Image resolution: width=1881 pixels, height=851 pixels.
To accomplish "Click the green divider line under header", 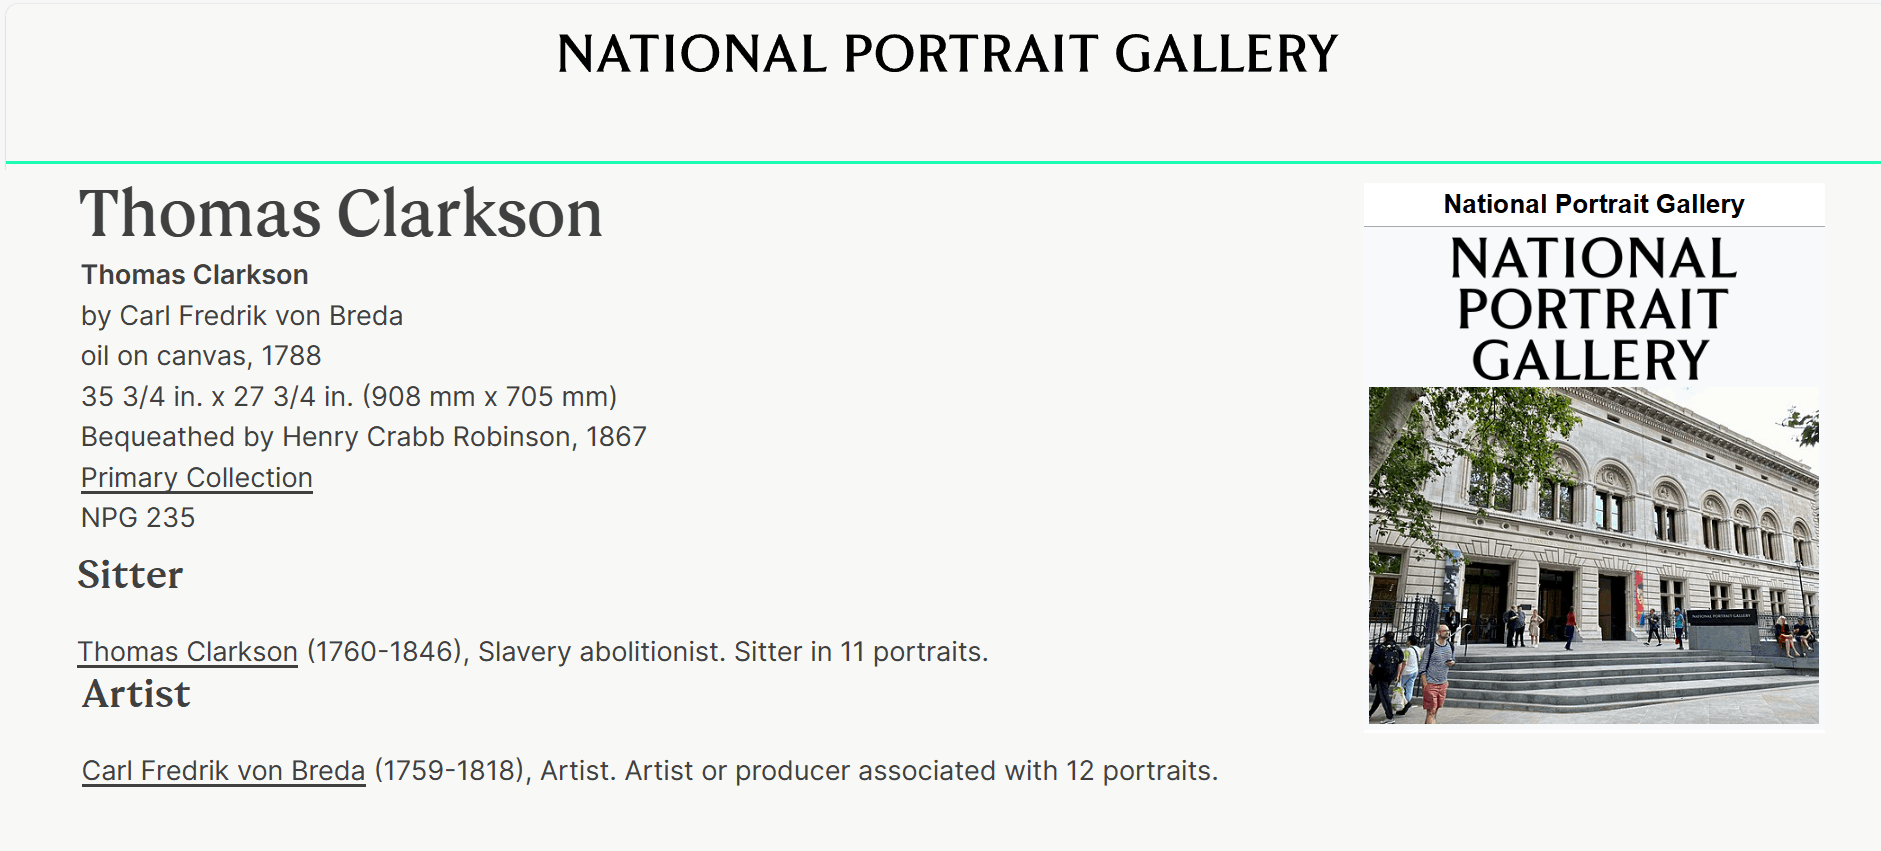I will click(x=943, y=162).
